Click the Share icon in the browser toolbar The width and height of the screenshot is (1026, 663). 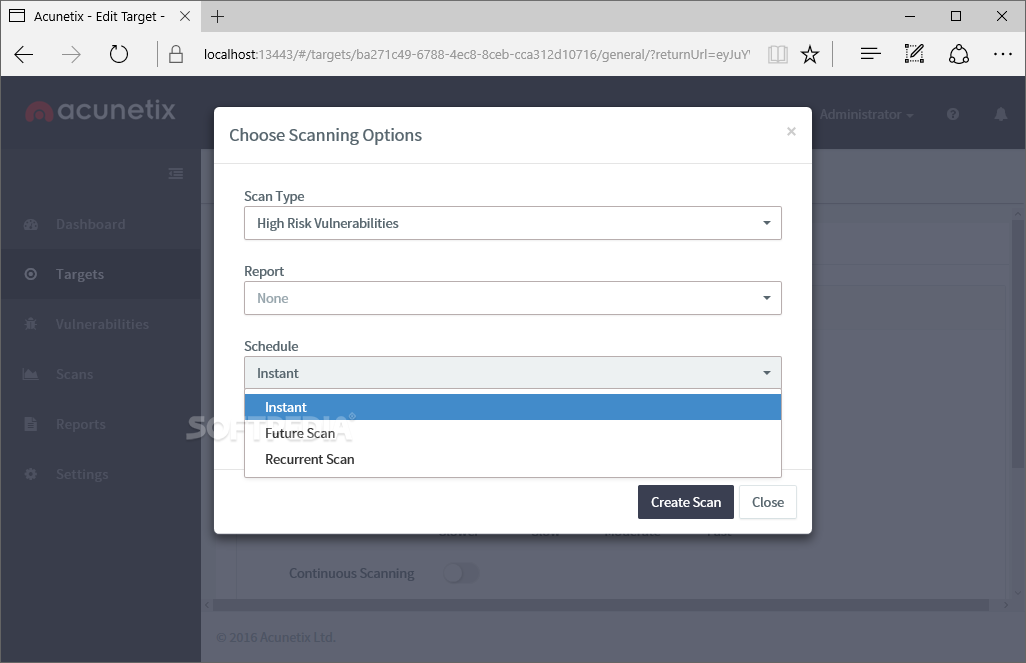click(x=959, y=54)
